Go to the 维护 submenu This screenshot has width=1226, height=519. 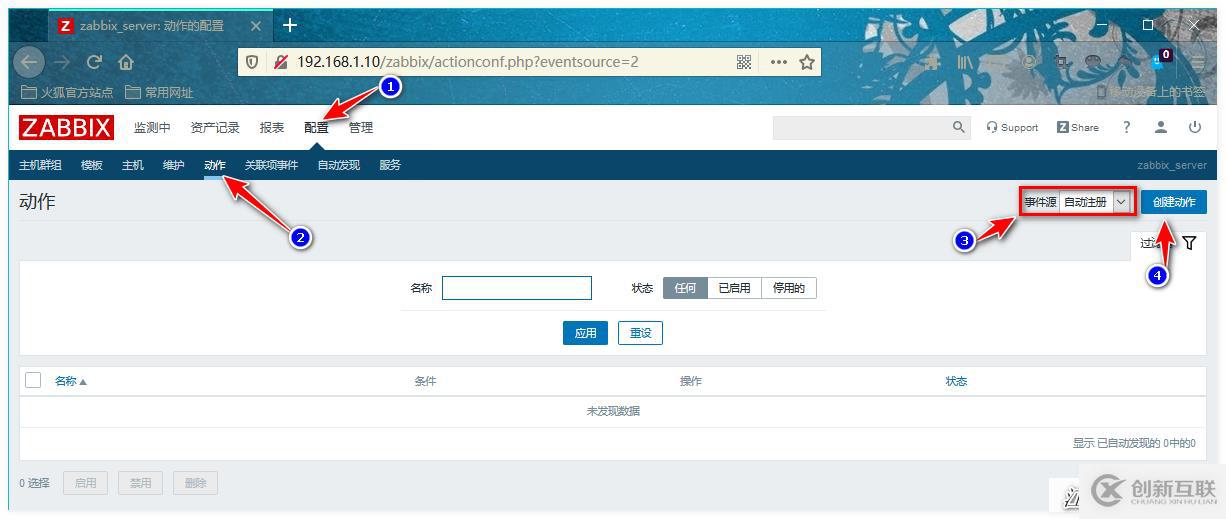point(174,165)
